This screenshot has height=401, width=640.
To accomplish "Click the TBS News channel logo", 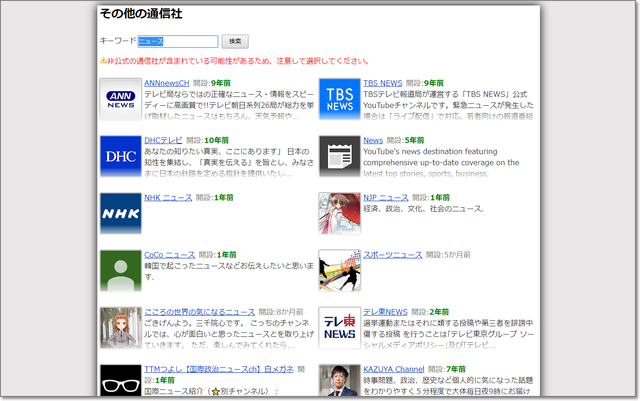I will click(339, 98).
